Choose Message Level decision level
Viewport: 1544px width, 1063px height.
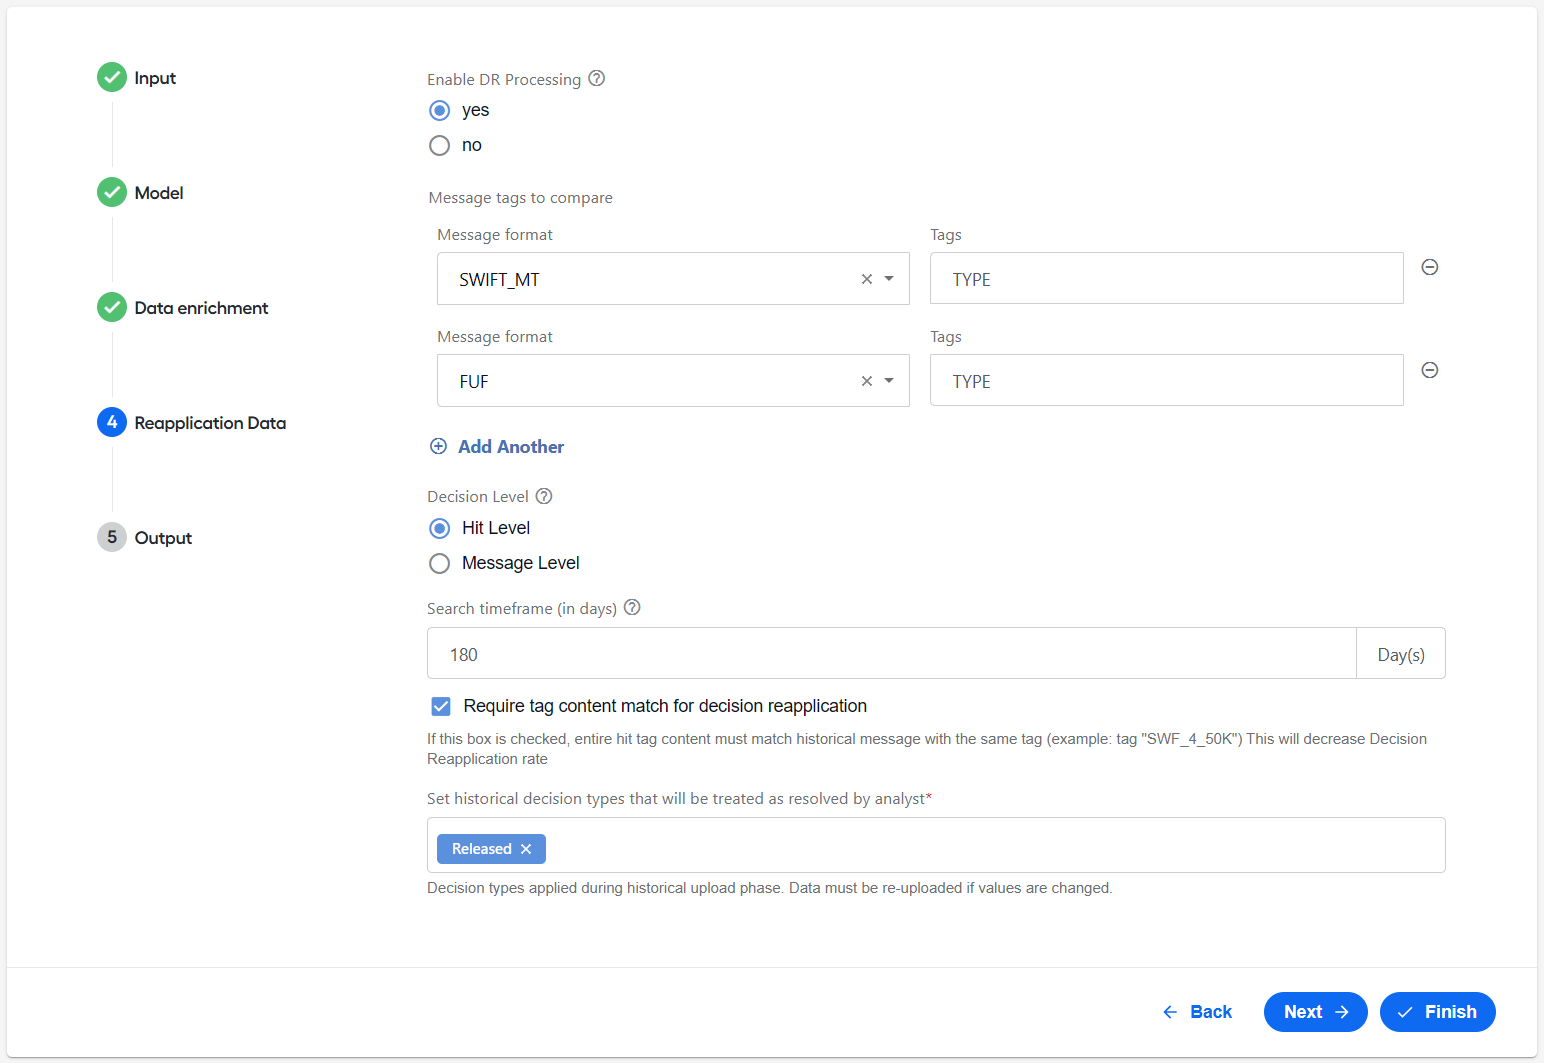coord(439,563)
